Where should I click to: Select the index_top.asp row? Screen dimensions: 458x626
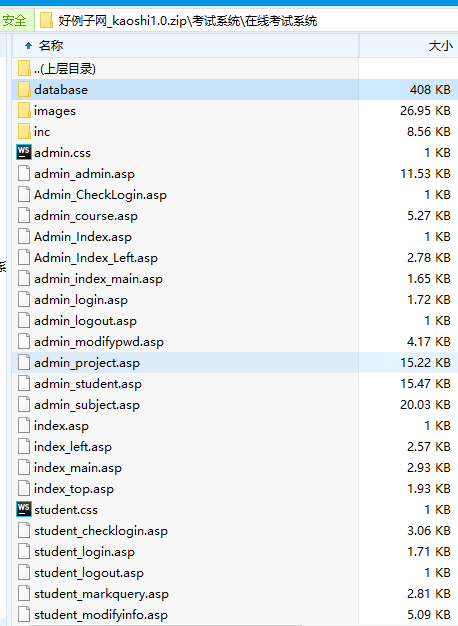[x=235, y=489]
